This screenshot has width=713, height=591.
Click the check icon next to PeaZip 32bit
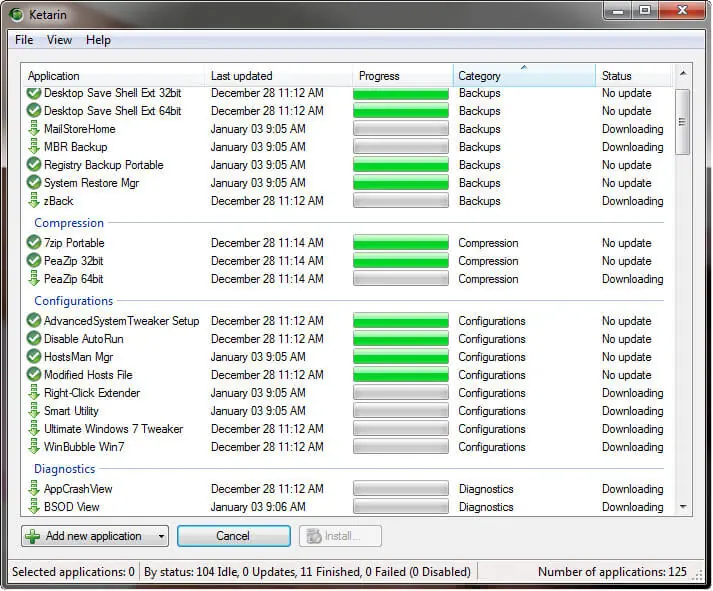click(x=34, y=260)
